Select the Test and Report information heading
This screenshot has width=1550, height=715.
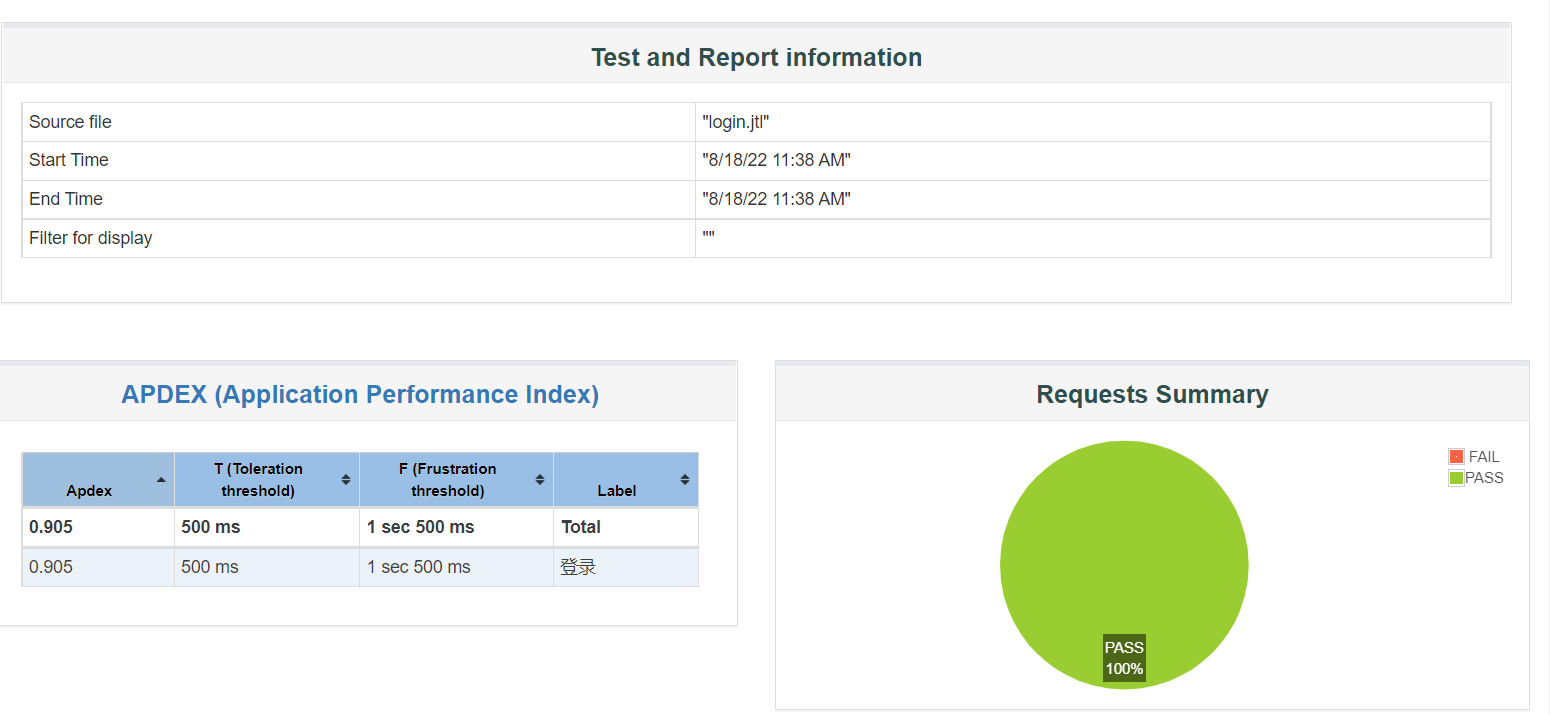(756, 58)
